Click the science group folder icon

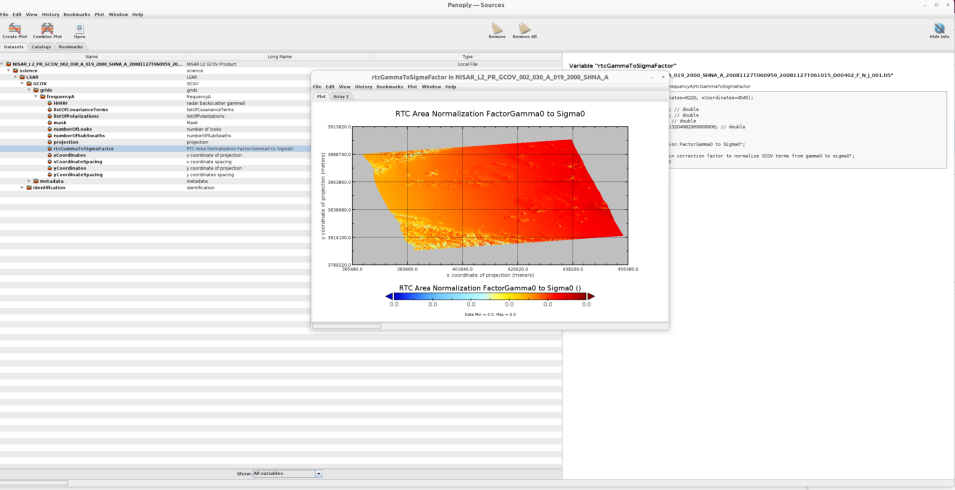(16, 71)
